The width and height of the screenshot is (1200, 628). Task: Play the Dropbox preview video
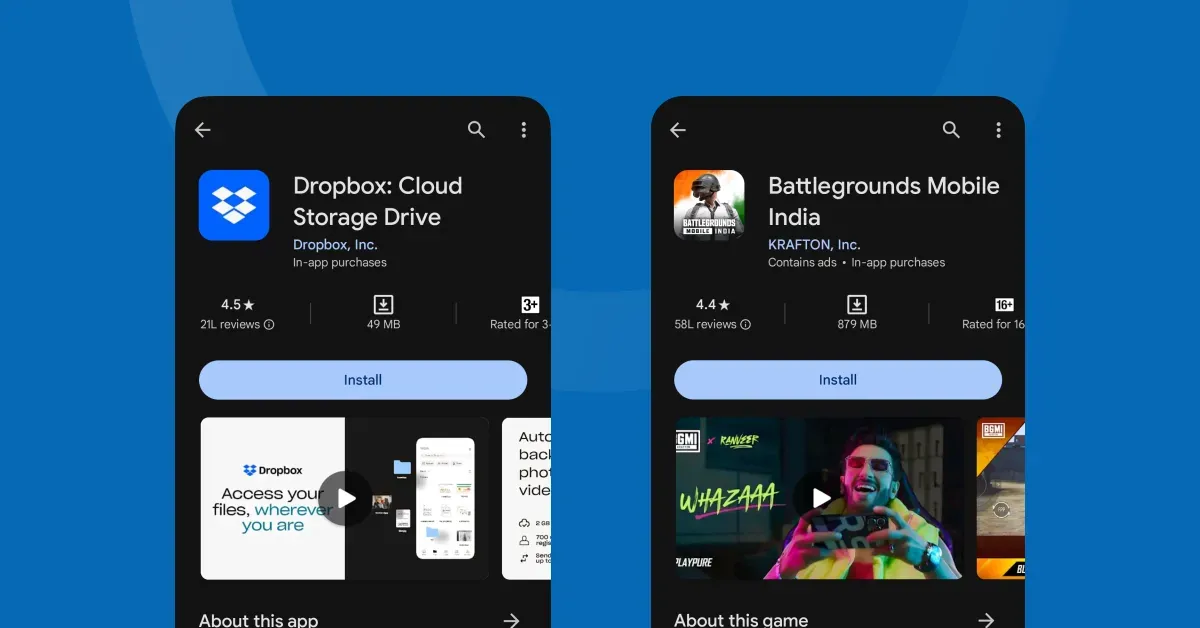coord(346,498)
